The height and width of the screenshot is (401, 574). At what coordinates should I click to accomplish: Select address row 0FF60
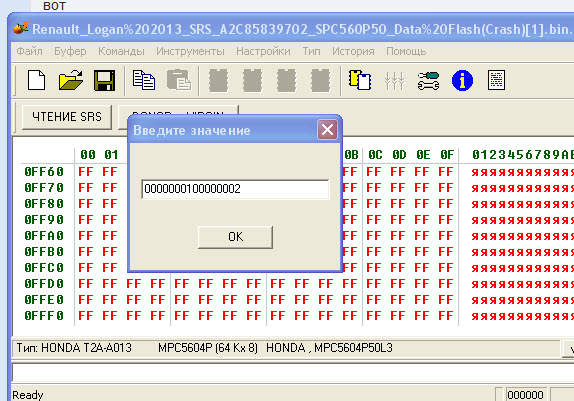(x=44, y=172)
